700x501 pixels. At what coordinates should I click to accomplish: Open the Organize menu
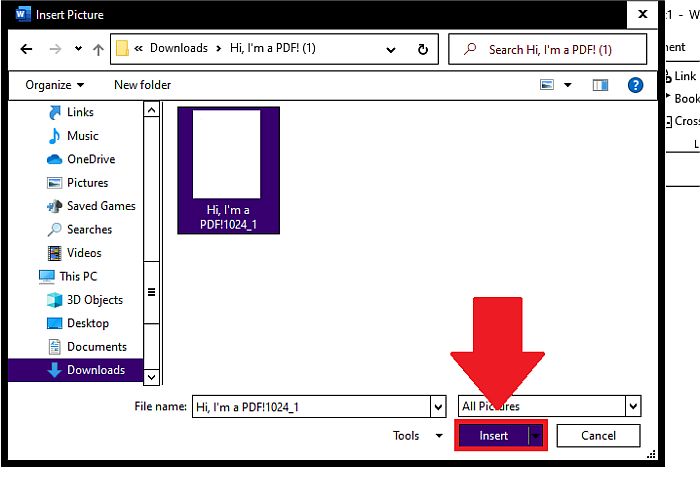pos(54,85)
